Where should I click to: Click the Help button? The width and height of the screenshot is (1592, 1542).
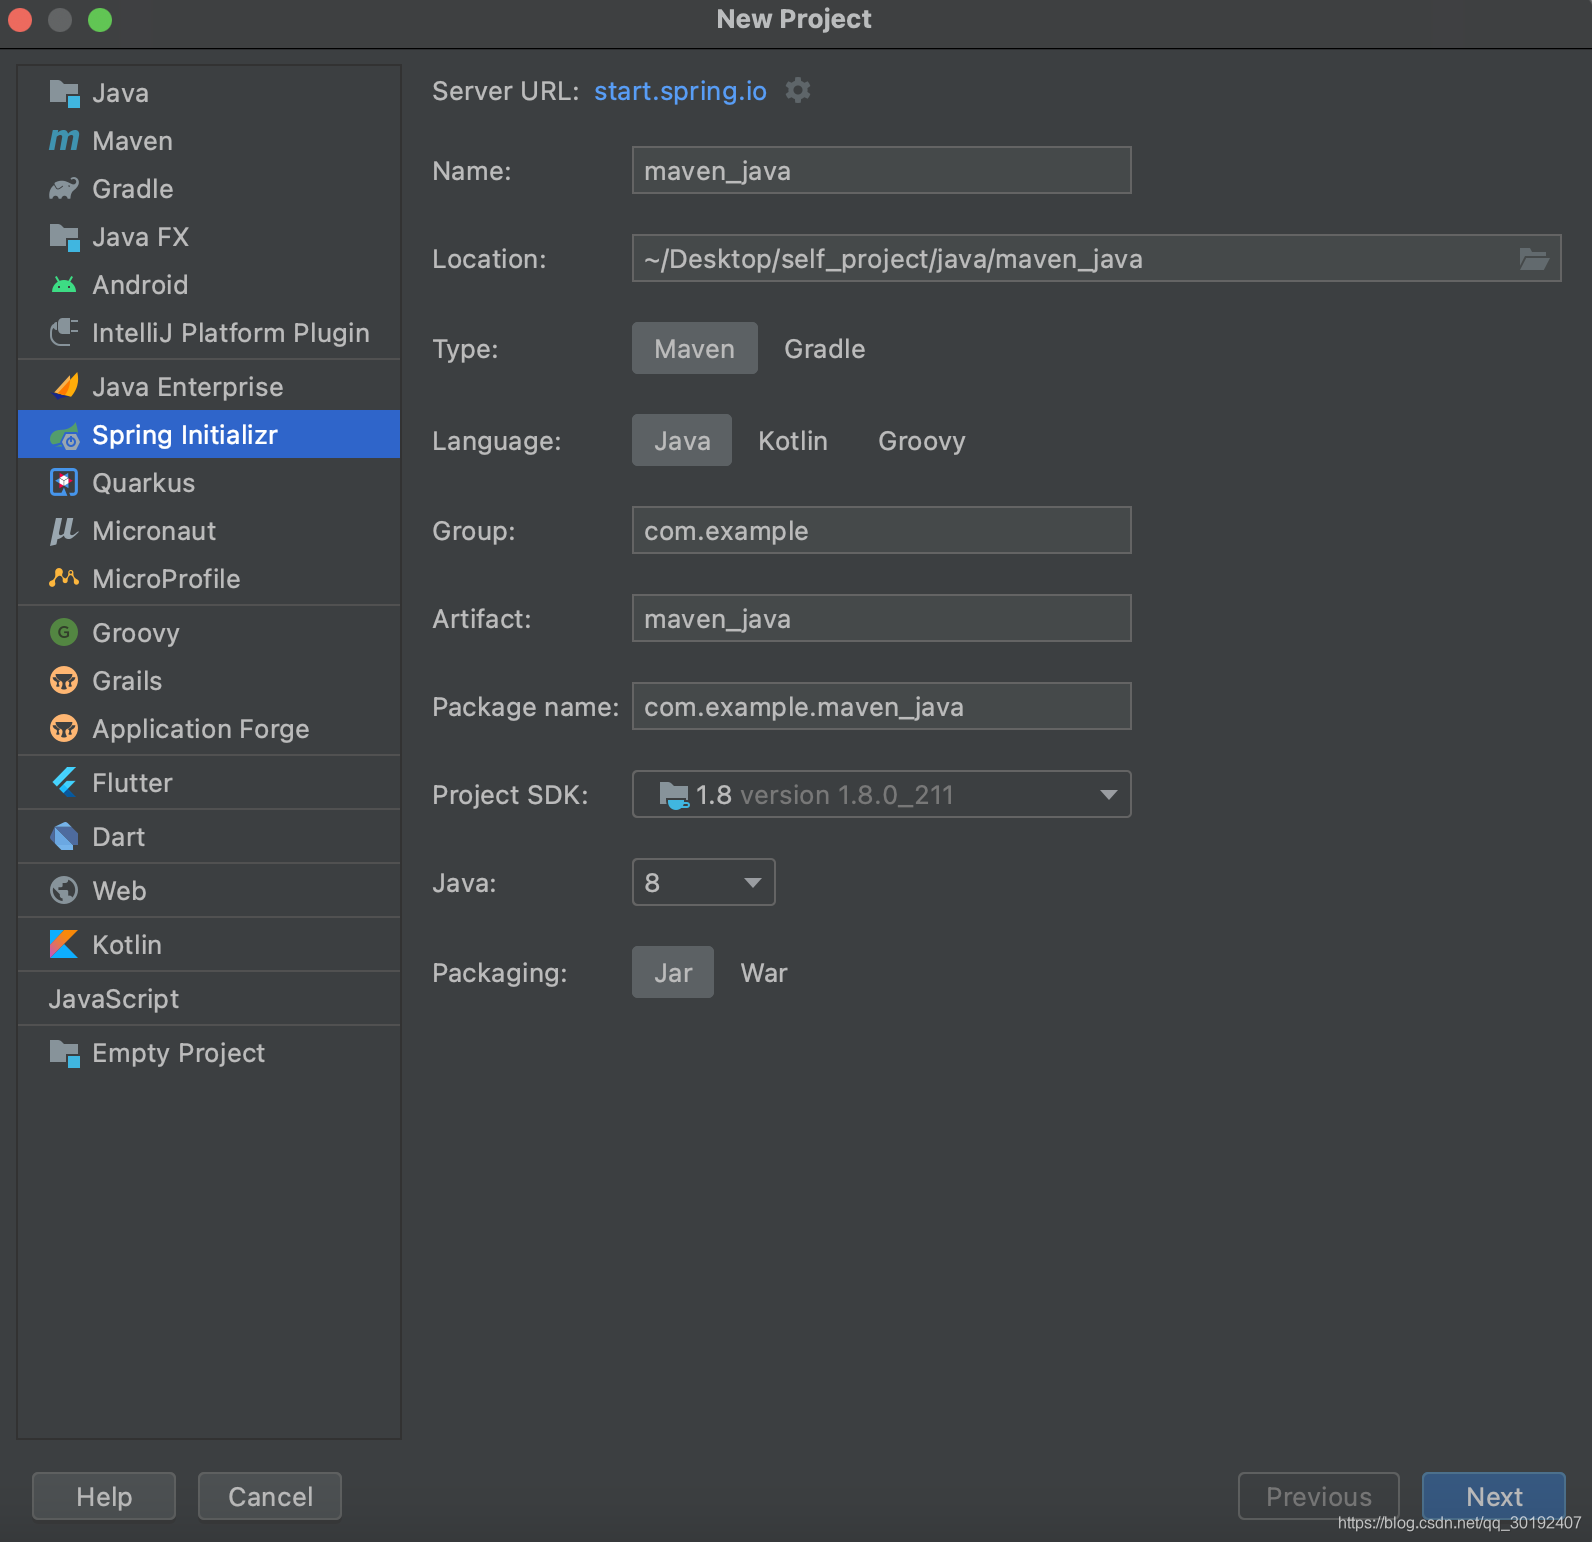(x=104, y=1496)
